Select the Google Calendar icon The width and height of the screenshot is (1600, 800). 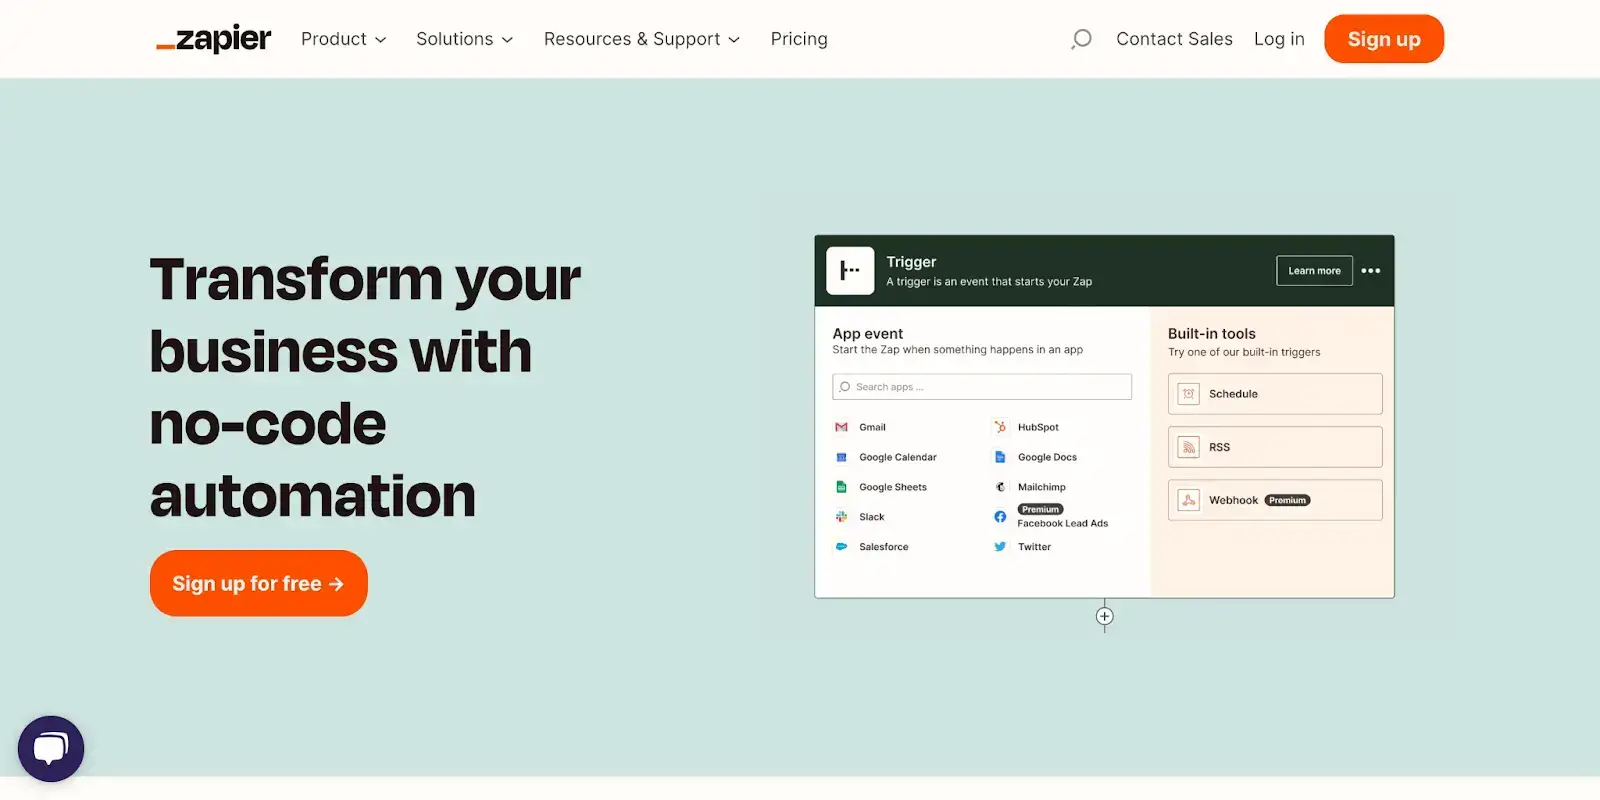841,457
